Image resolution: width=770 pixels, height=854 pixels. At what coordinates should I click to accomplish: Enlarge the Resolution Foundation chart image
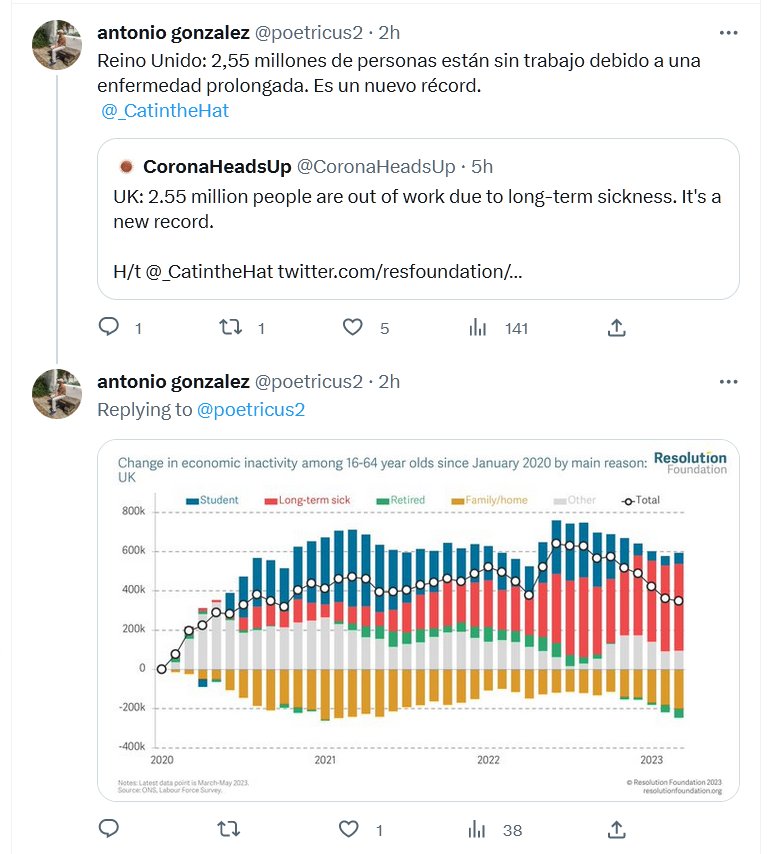[x=418, y=620]
